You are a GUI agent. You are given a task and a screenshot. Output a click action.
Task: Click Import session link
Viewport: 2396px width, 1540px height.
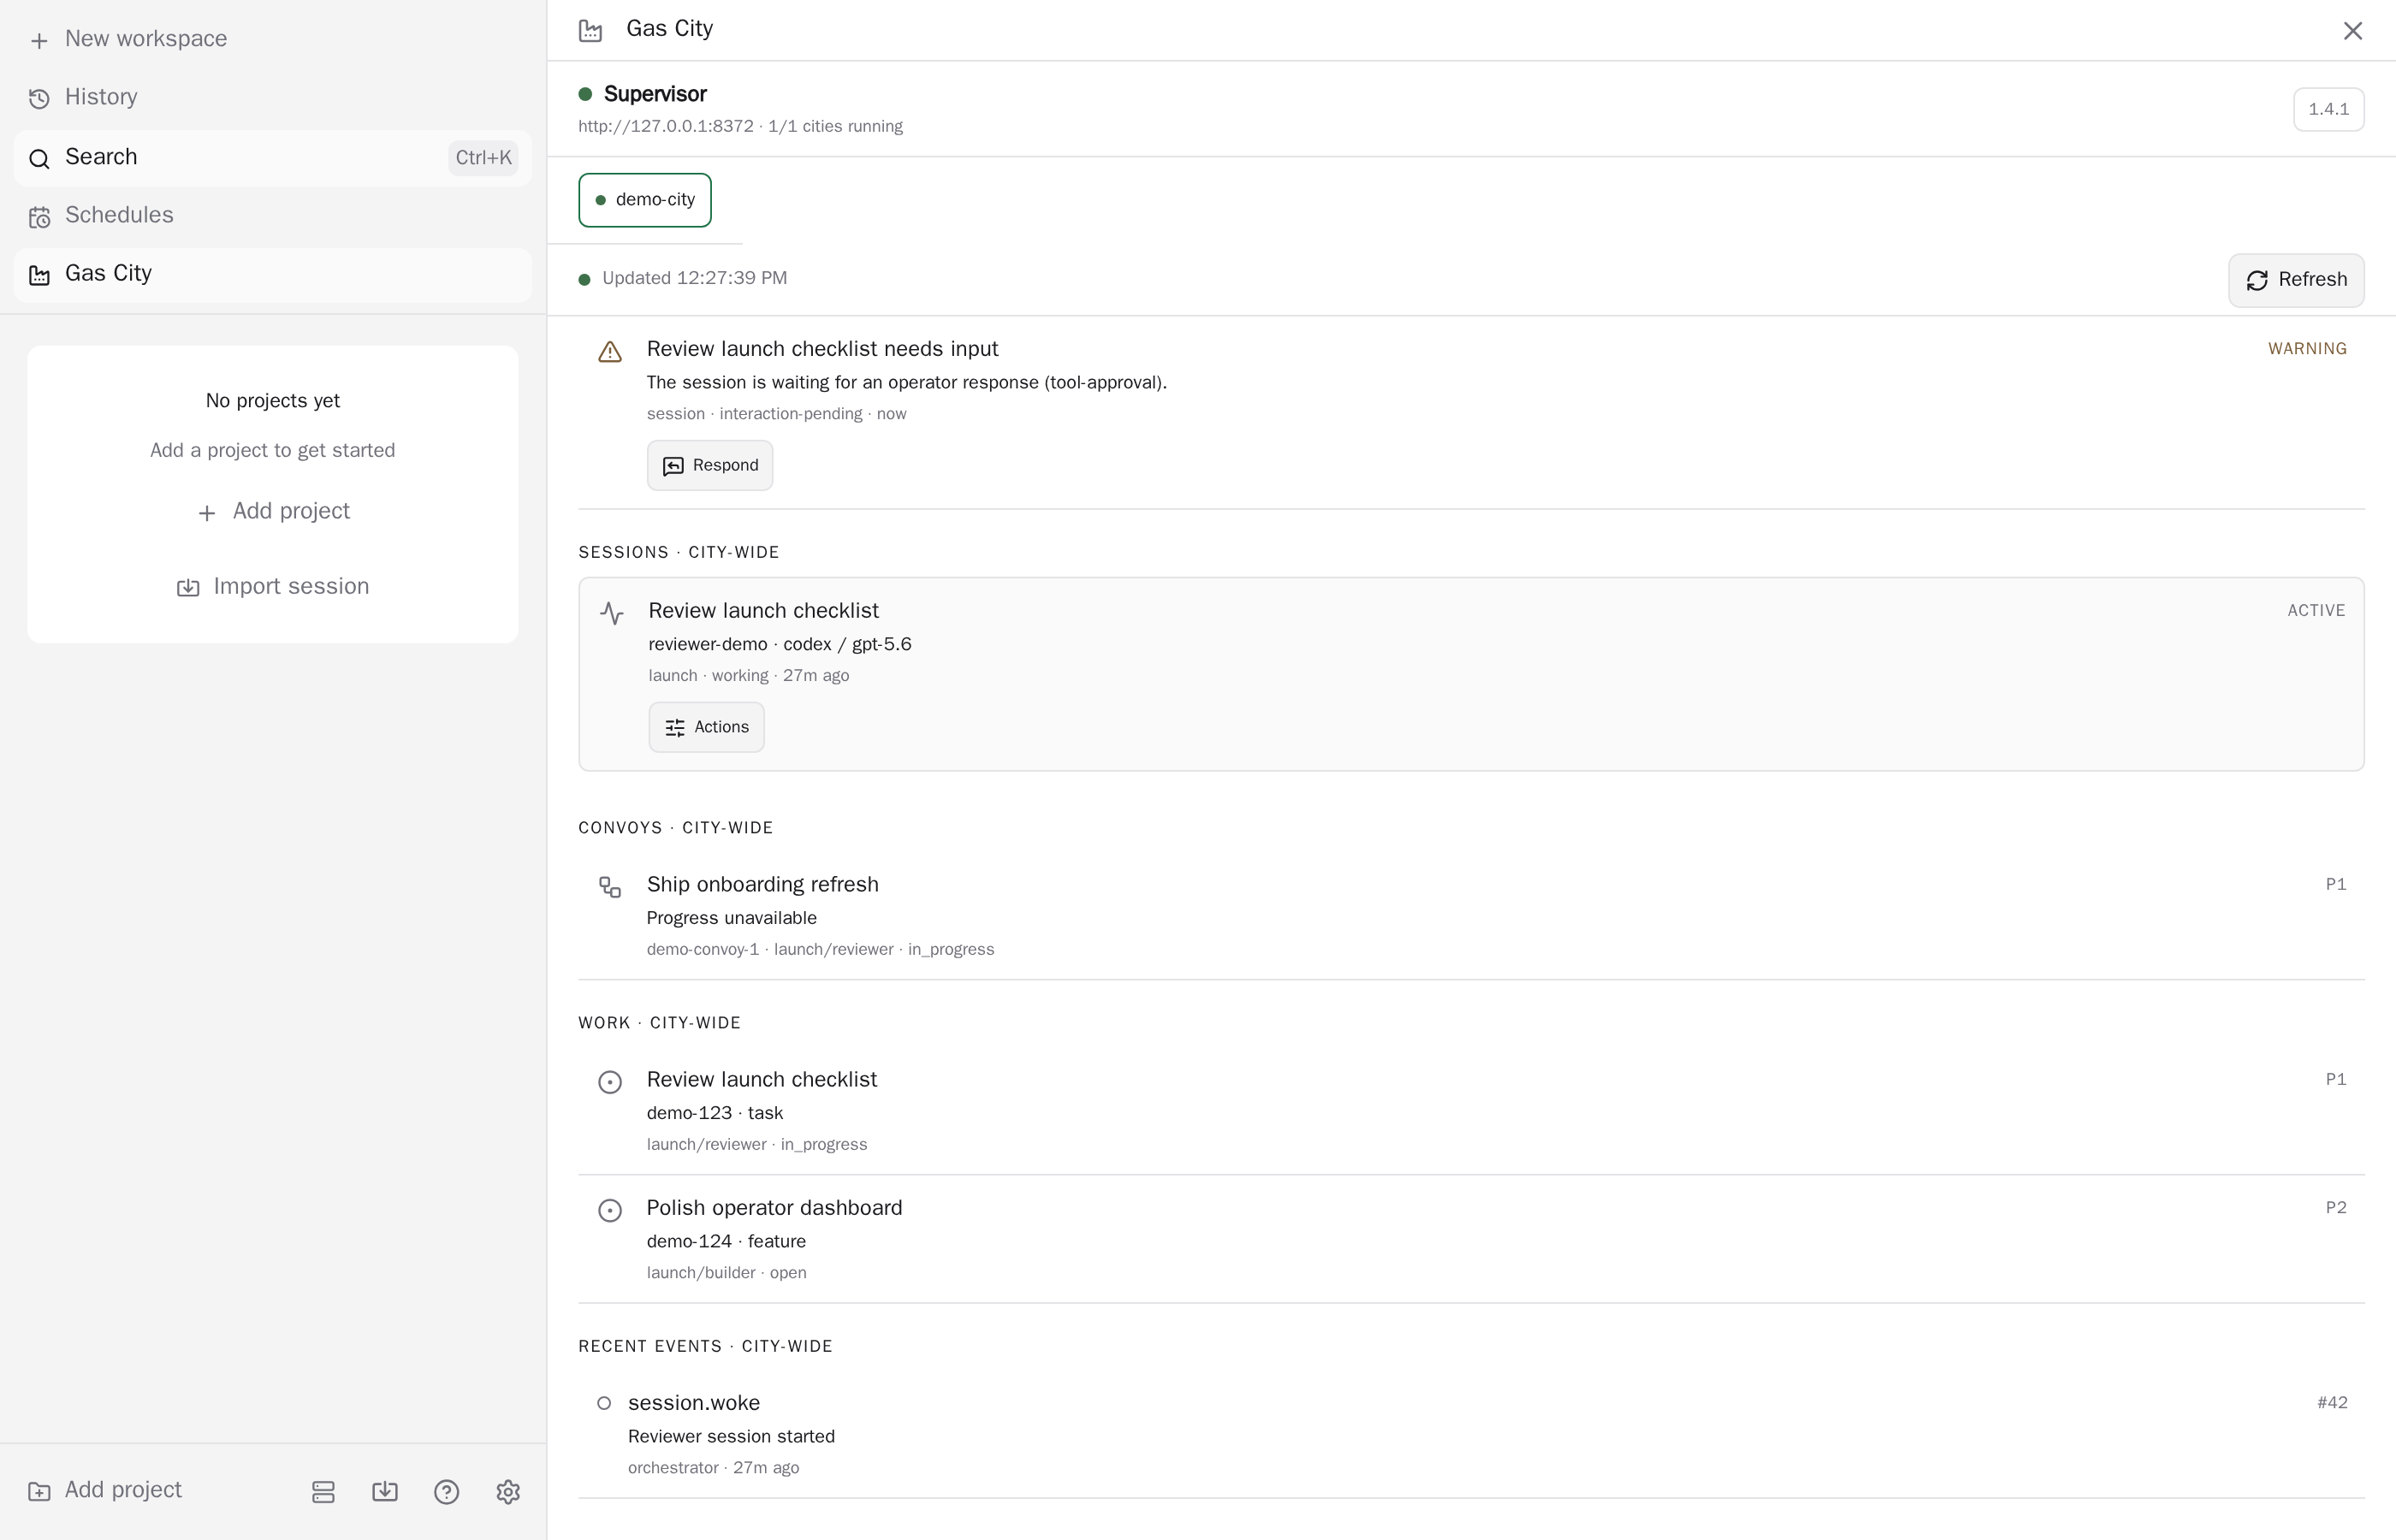pyautogui.click(x=273, y=586)
